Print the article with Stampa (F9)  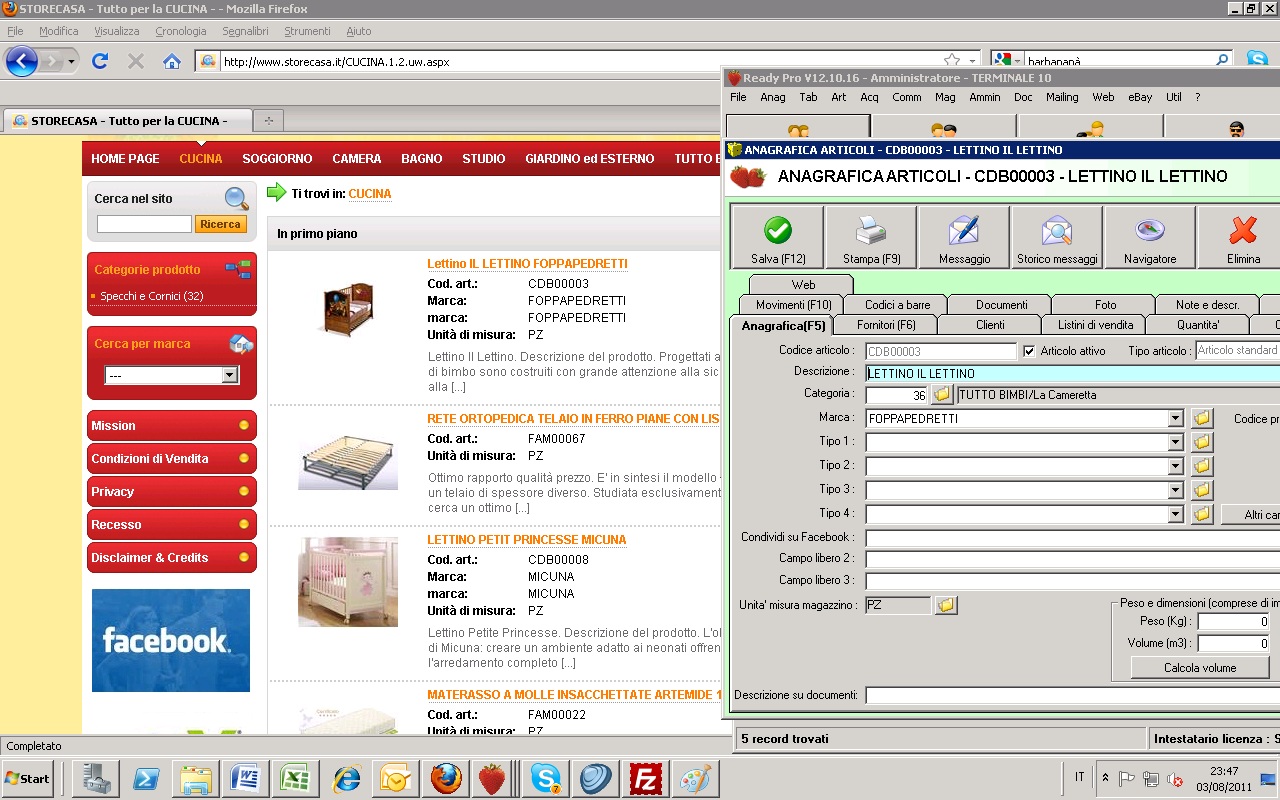pos(871,238)
